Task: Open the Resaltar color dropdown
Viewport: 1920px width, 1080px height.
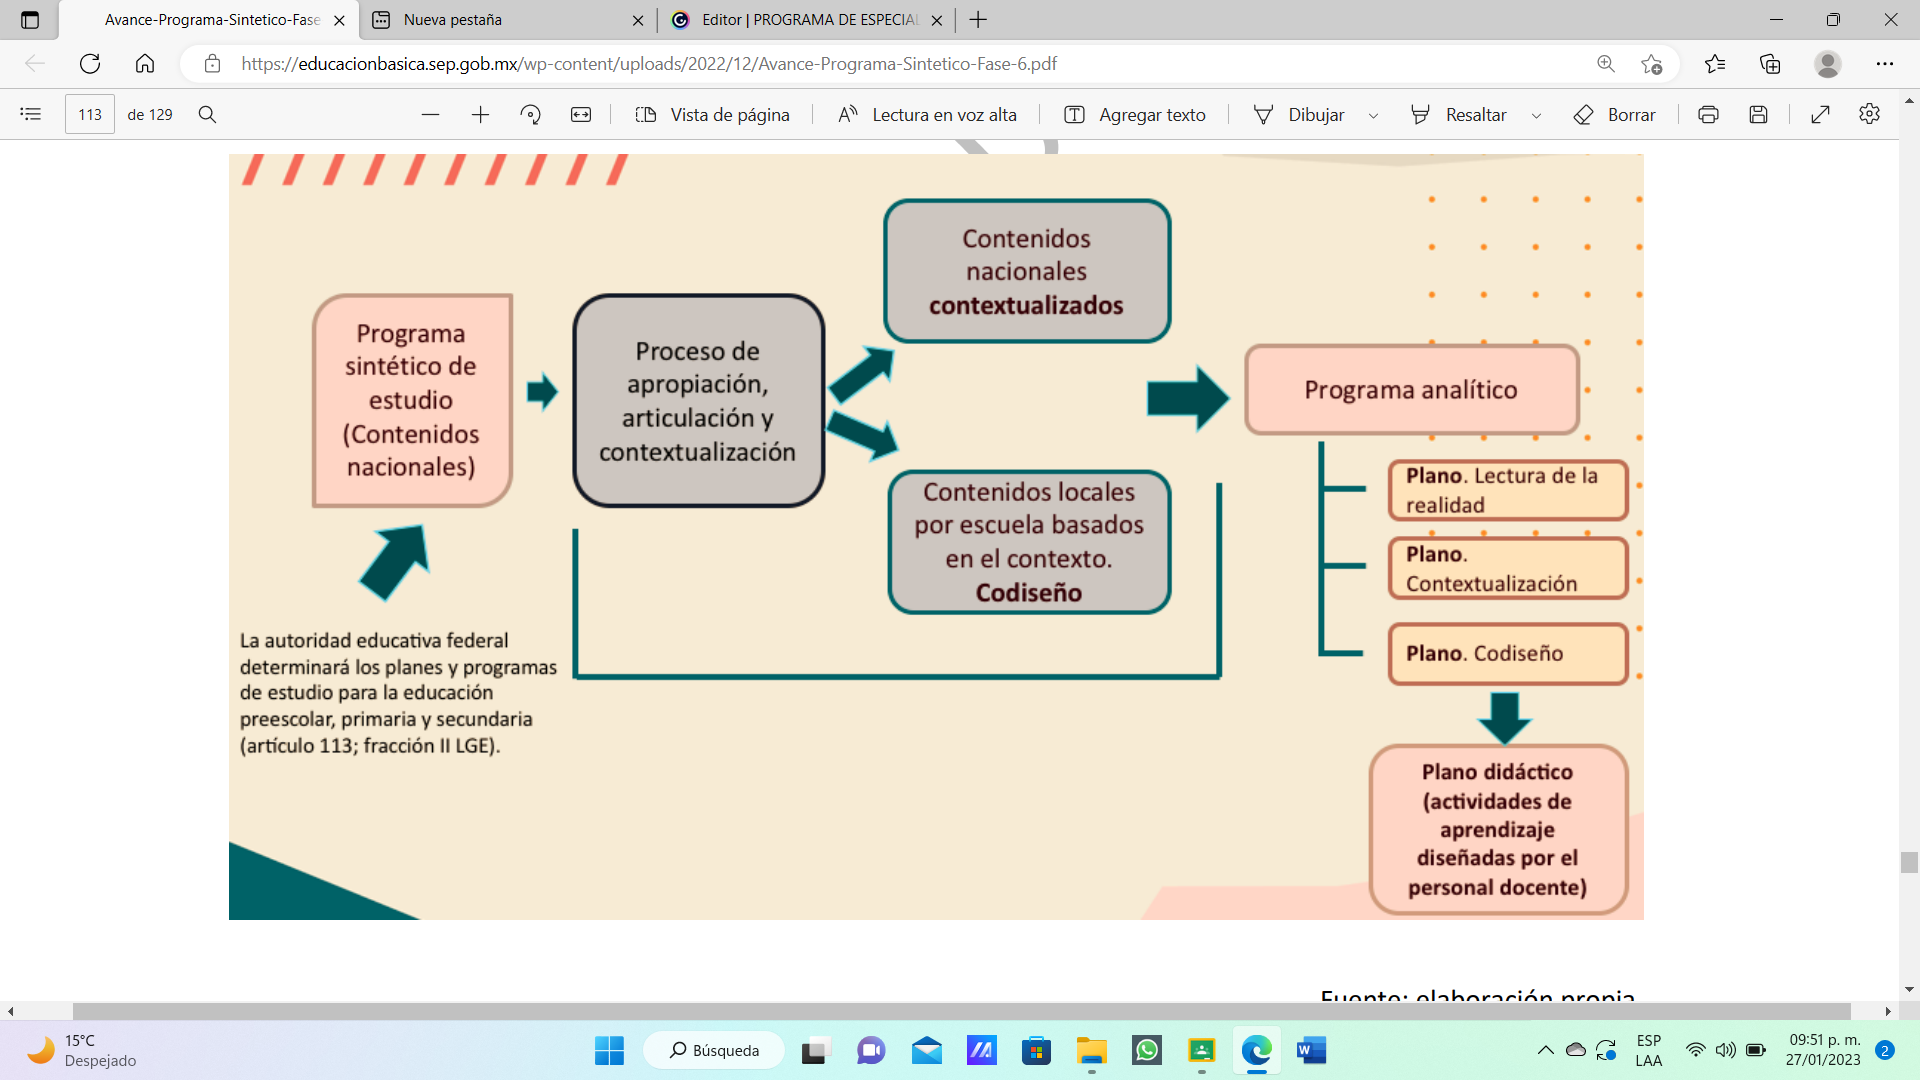Action: pyautogui.click(x=1537, y=114)
